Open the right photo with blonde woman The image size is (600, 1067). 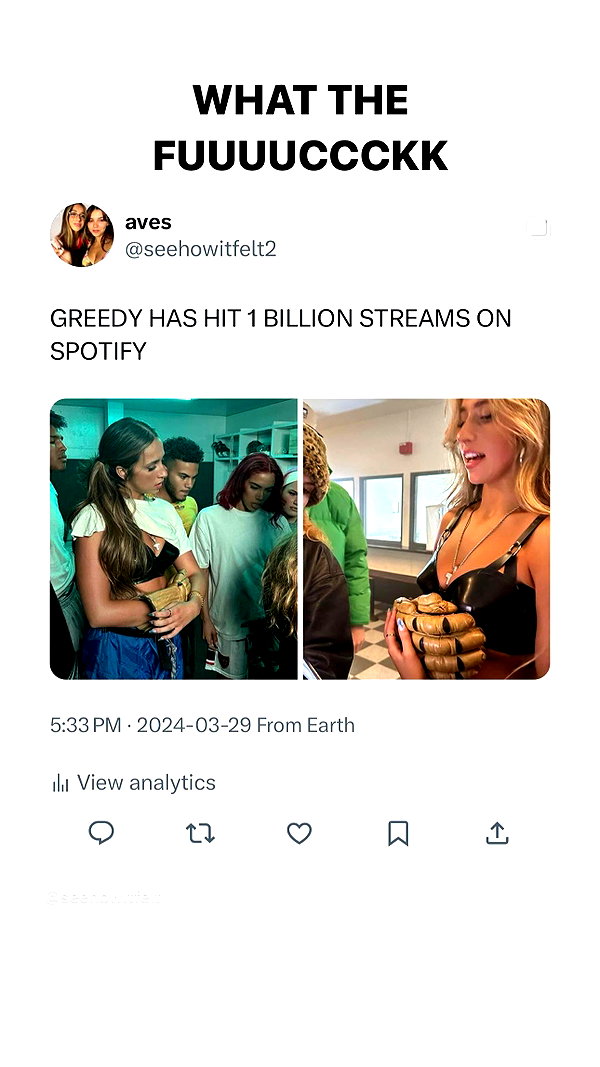[x=427, y=539]
